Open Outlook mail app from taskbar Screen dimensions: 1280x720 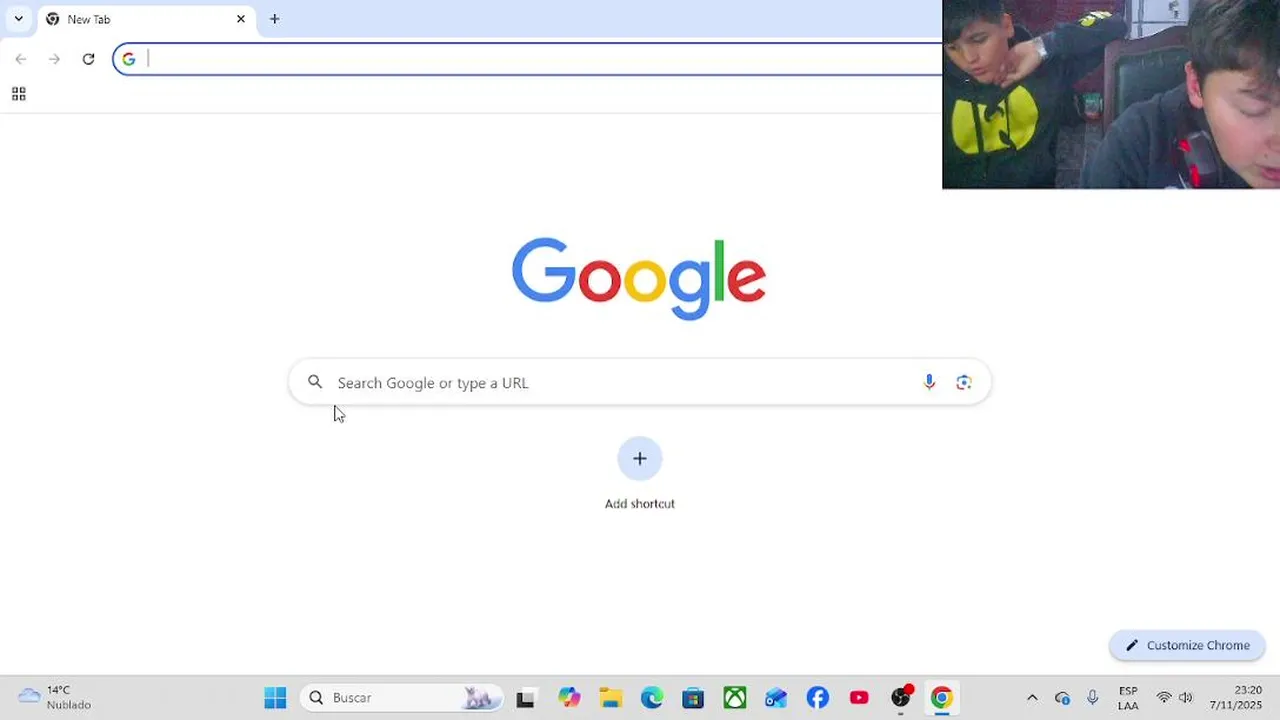(x=776, y=698)
